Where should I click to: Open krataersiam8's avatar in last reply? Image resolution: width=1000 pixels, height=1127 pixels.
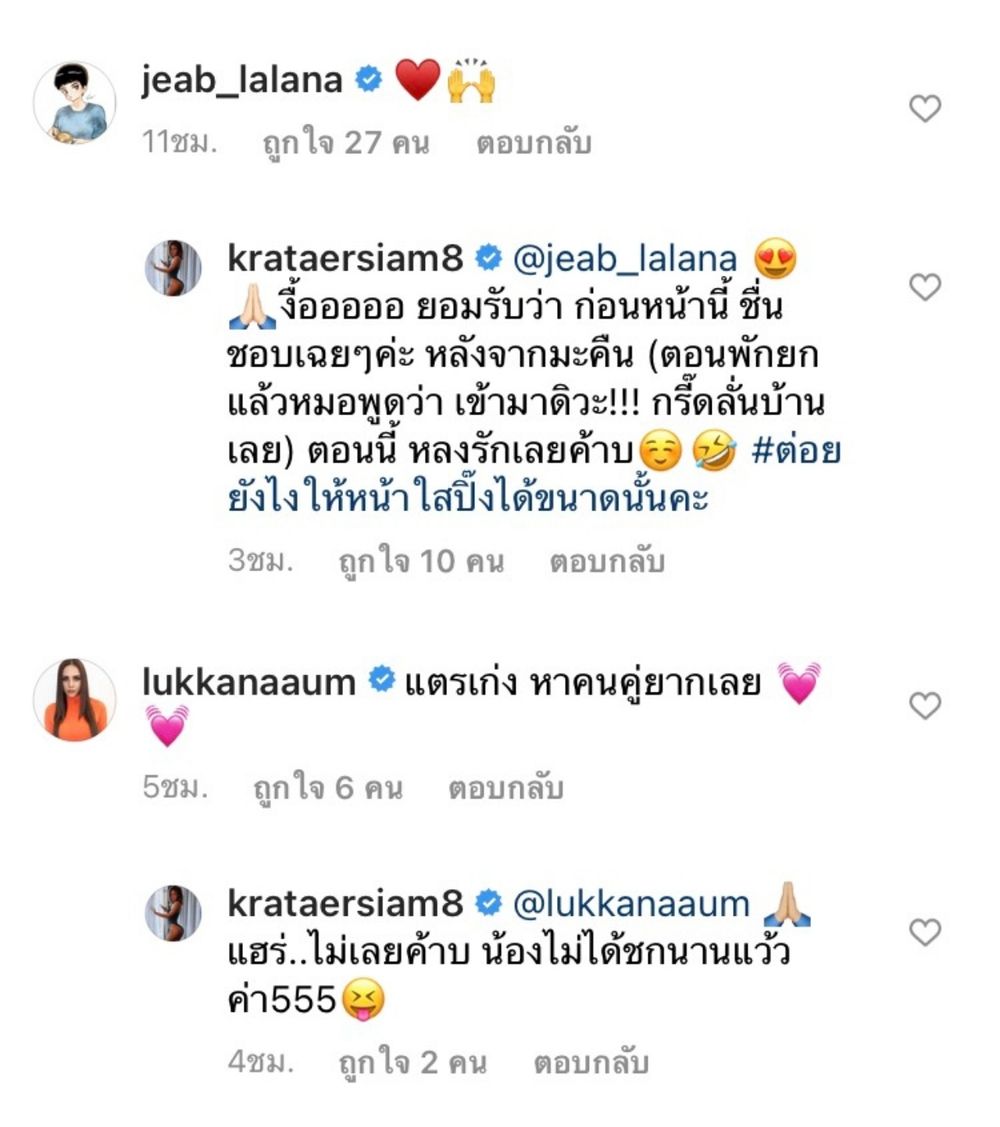pyautogui.click(x=173, y=913)
